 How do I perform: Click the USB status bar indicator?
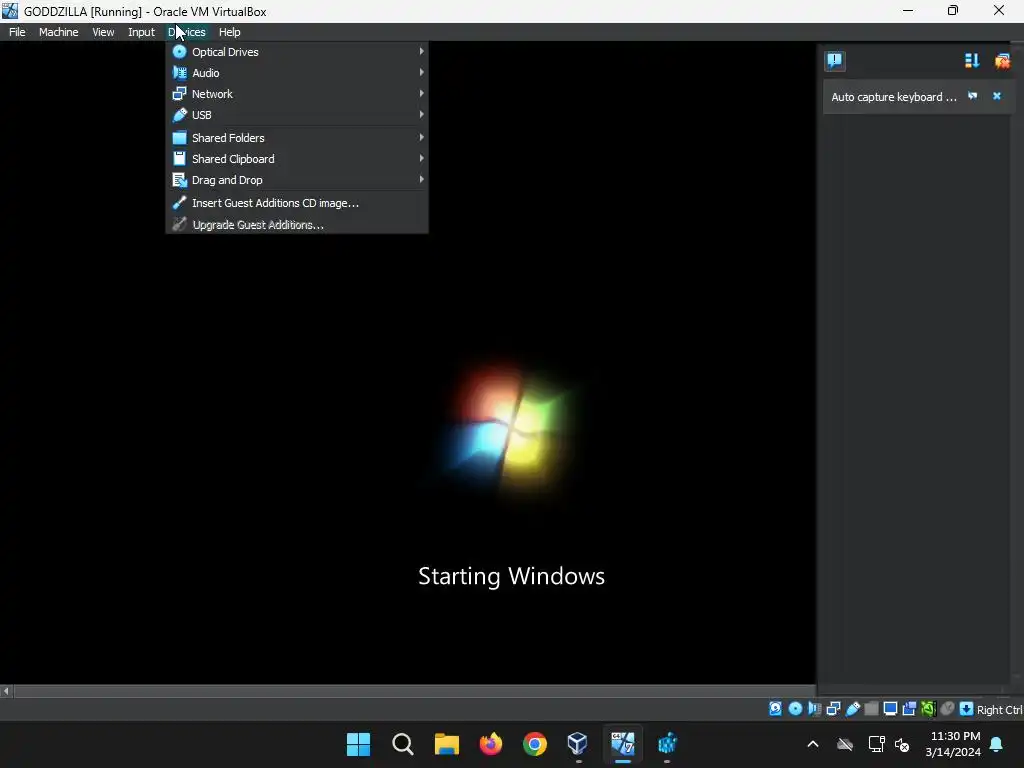[852, 709]
